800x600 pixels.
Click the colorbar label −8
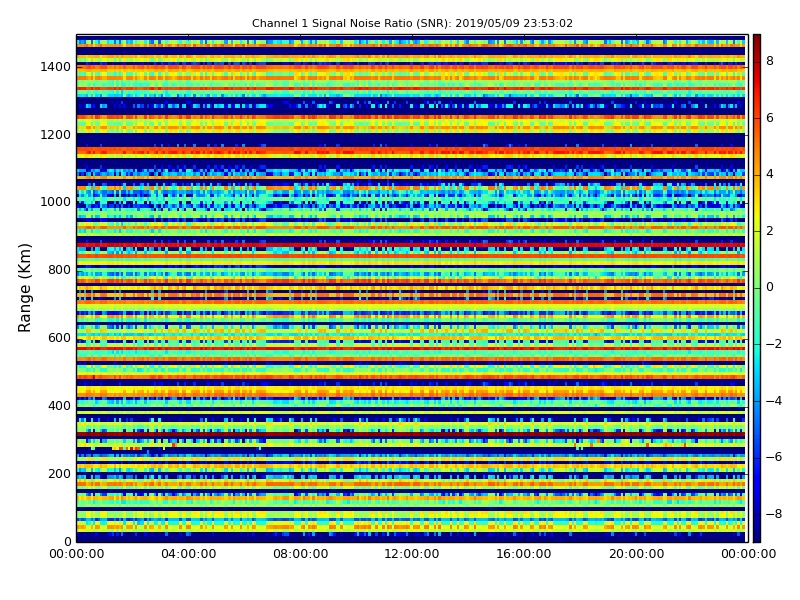click(x=774, y=514)
